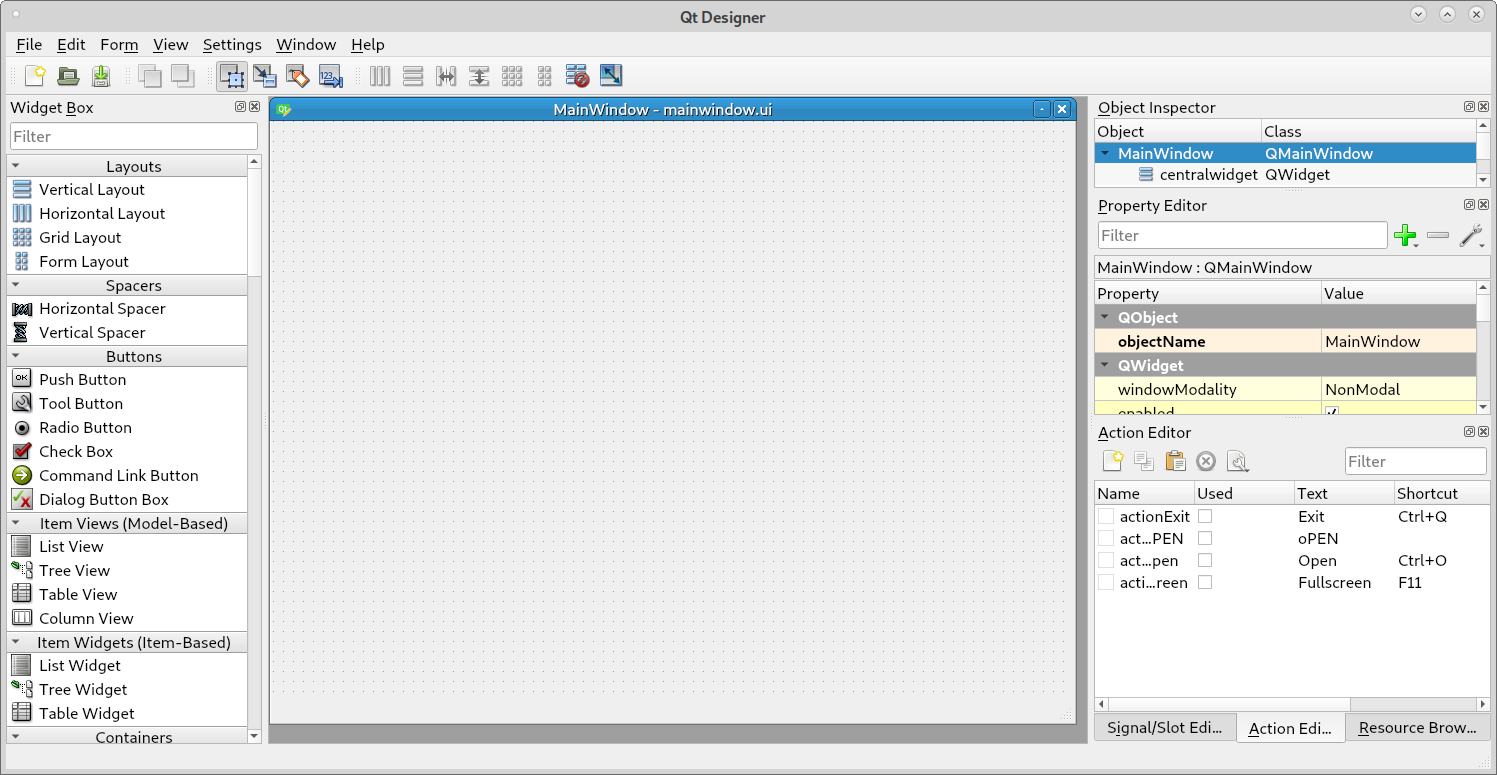
Task: Add a dynamic property with green plus
Action: (x=1406, y=236)
